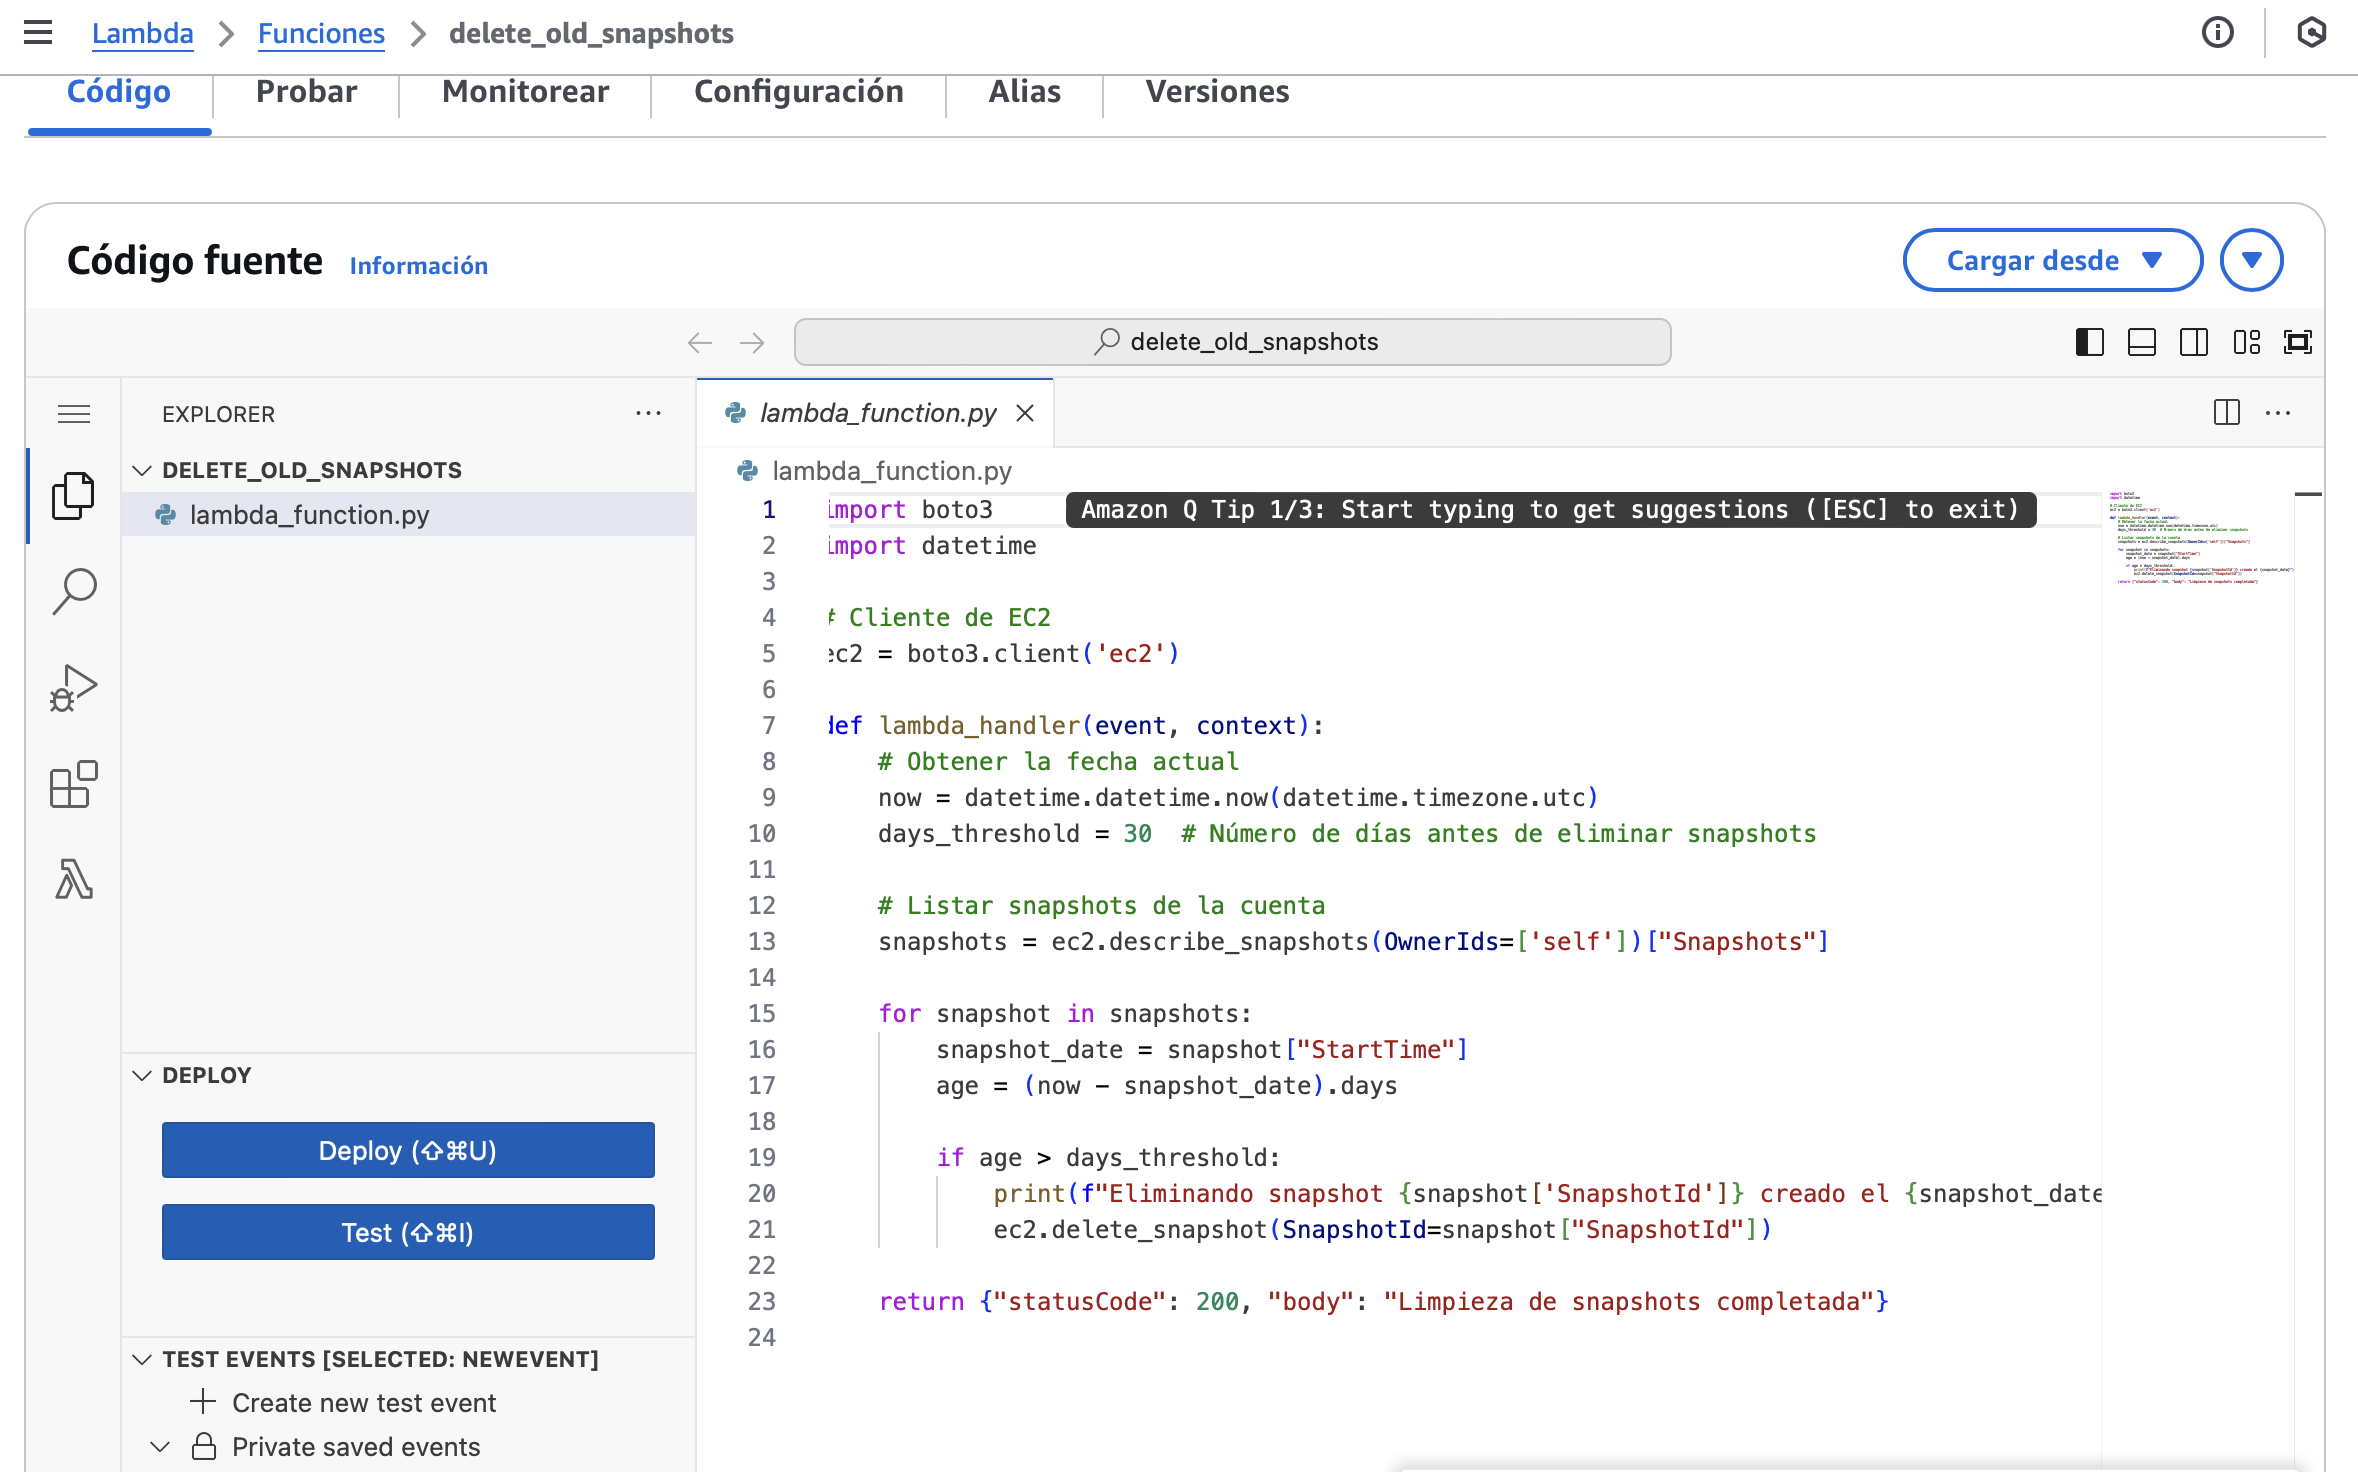The image size is (2358, 1472).
Task: Open Explorer more actions ellipsis
Action: pyautogui.click(x=648, y=414)
